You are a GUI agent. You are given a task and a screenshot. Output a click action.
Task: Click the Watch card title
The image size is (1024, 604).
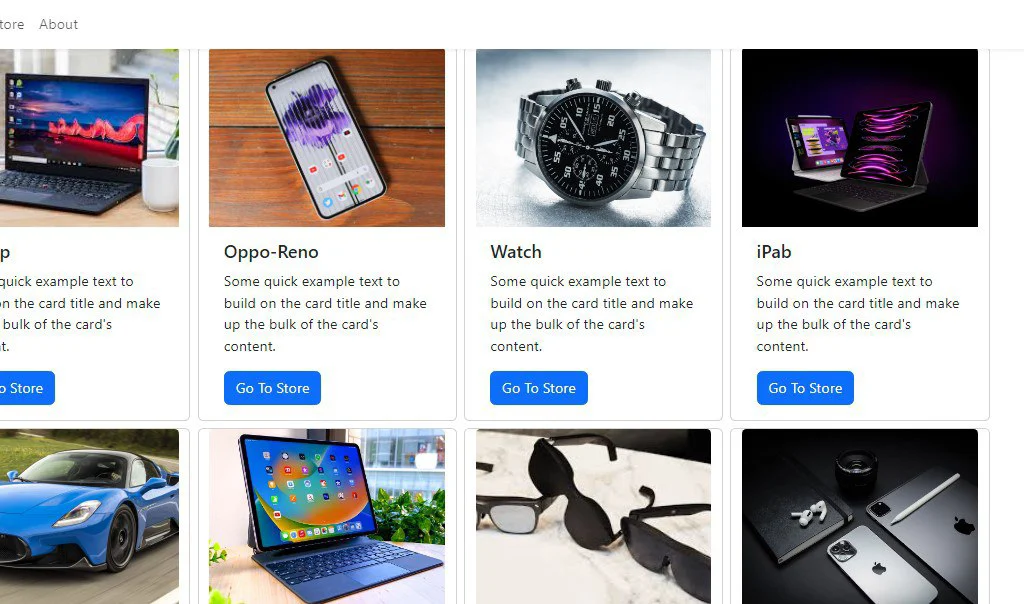point(516,252)
